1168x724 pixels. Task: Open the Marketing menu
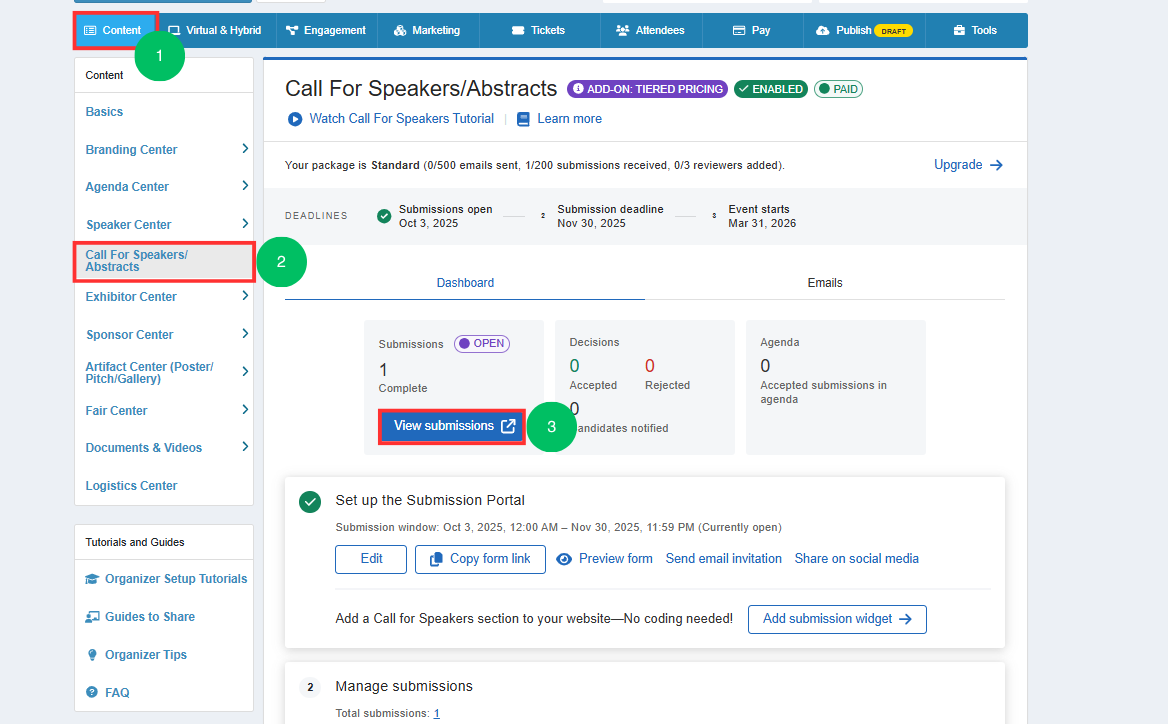coord(428,31)
